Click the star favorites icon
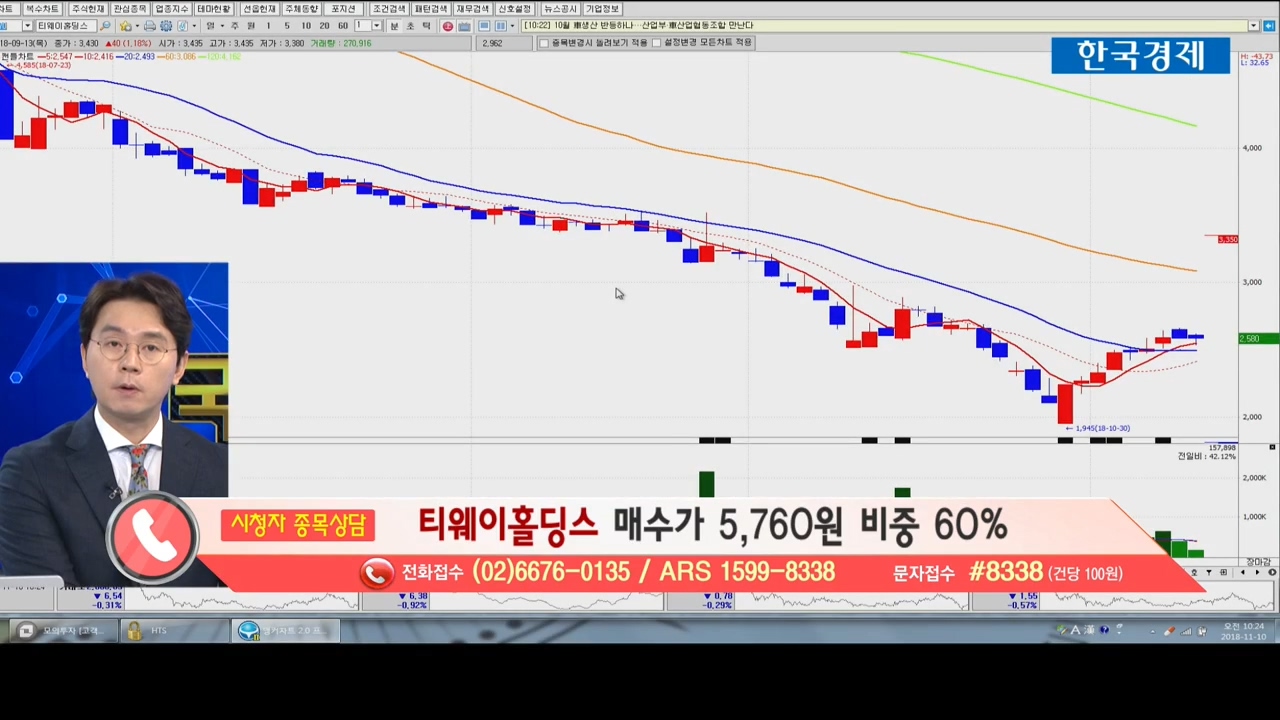The width and height of the screenshot is (1280, 720). pyautogui.click(x=125, y=26)
